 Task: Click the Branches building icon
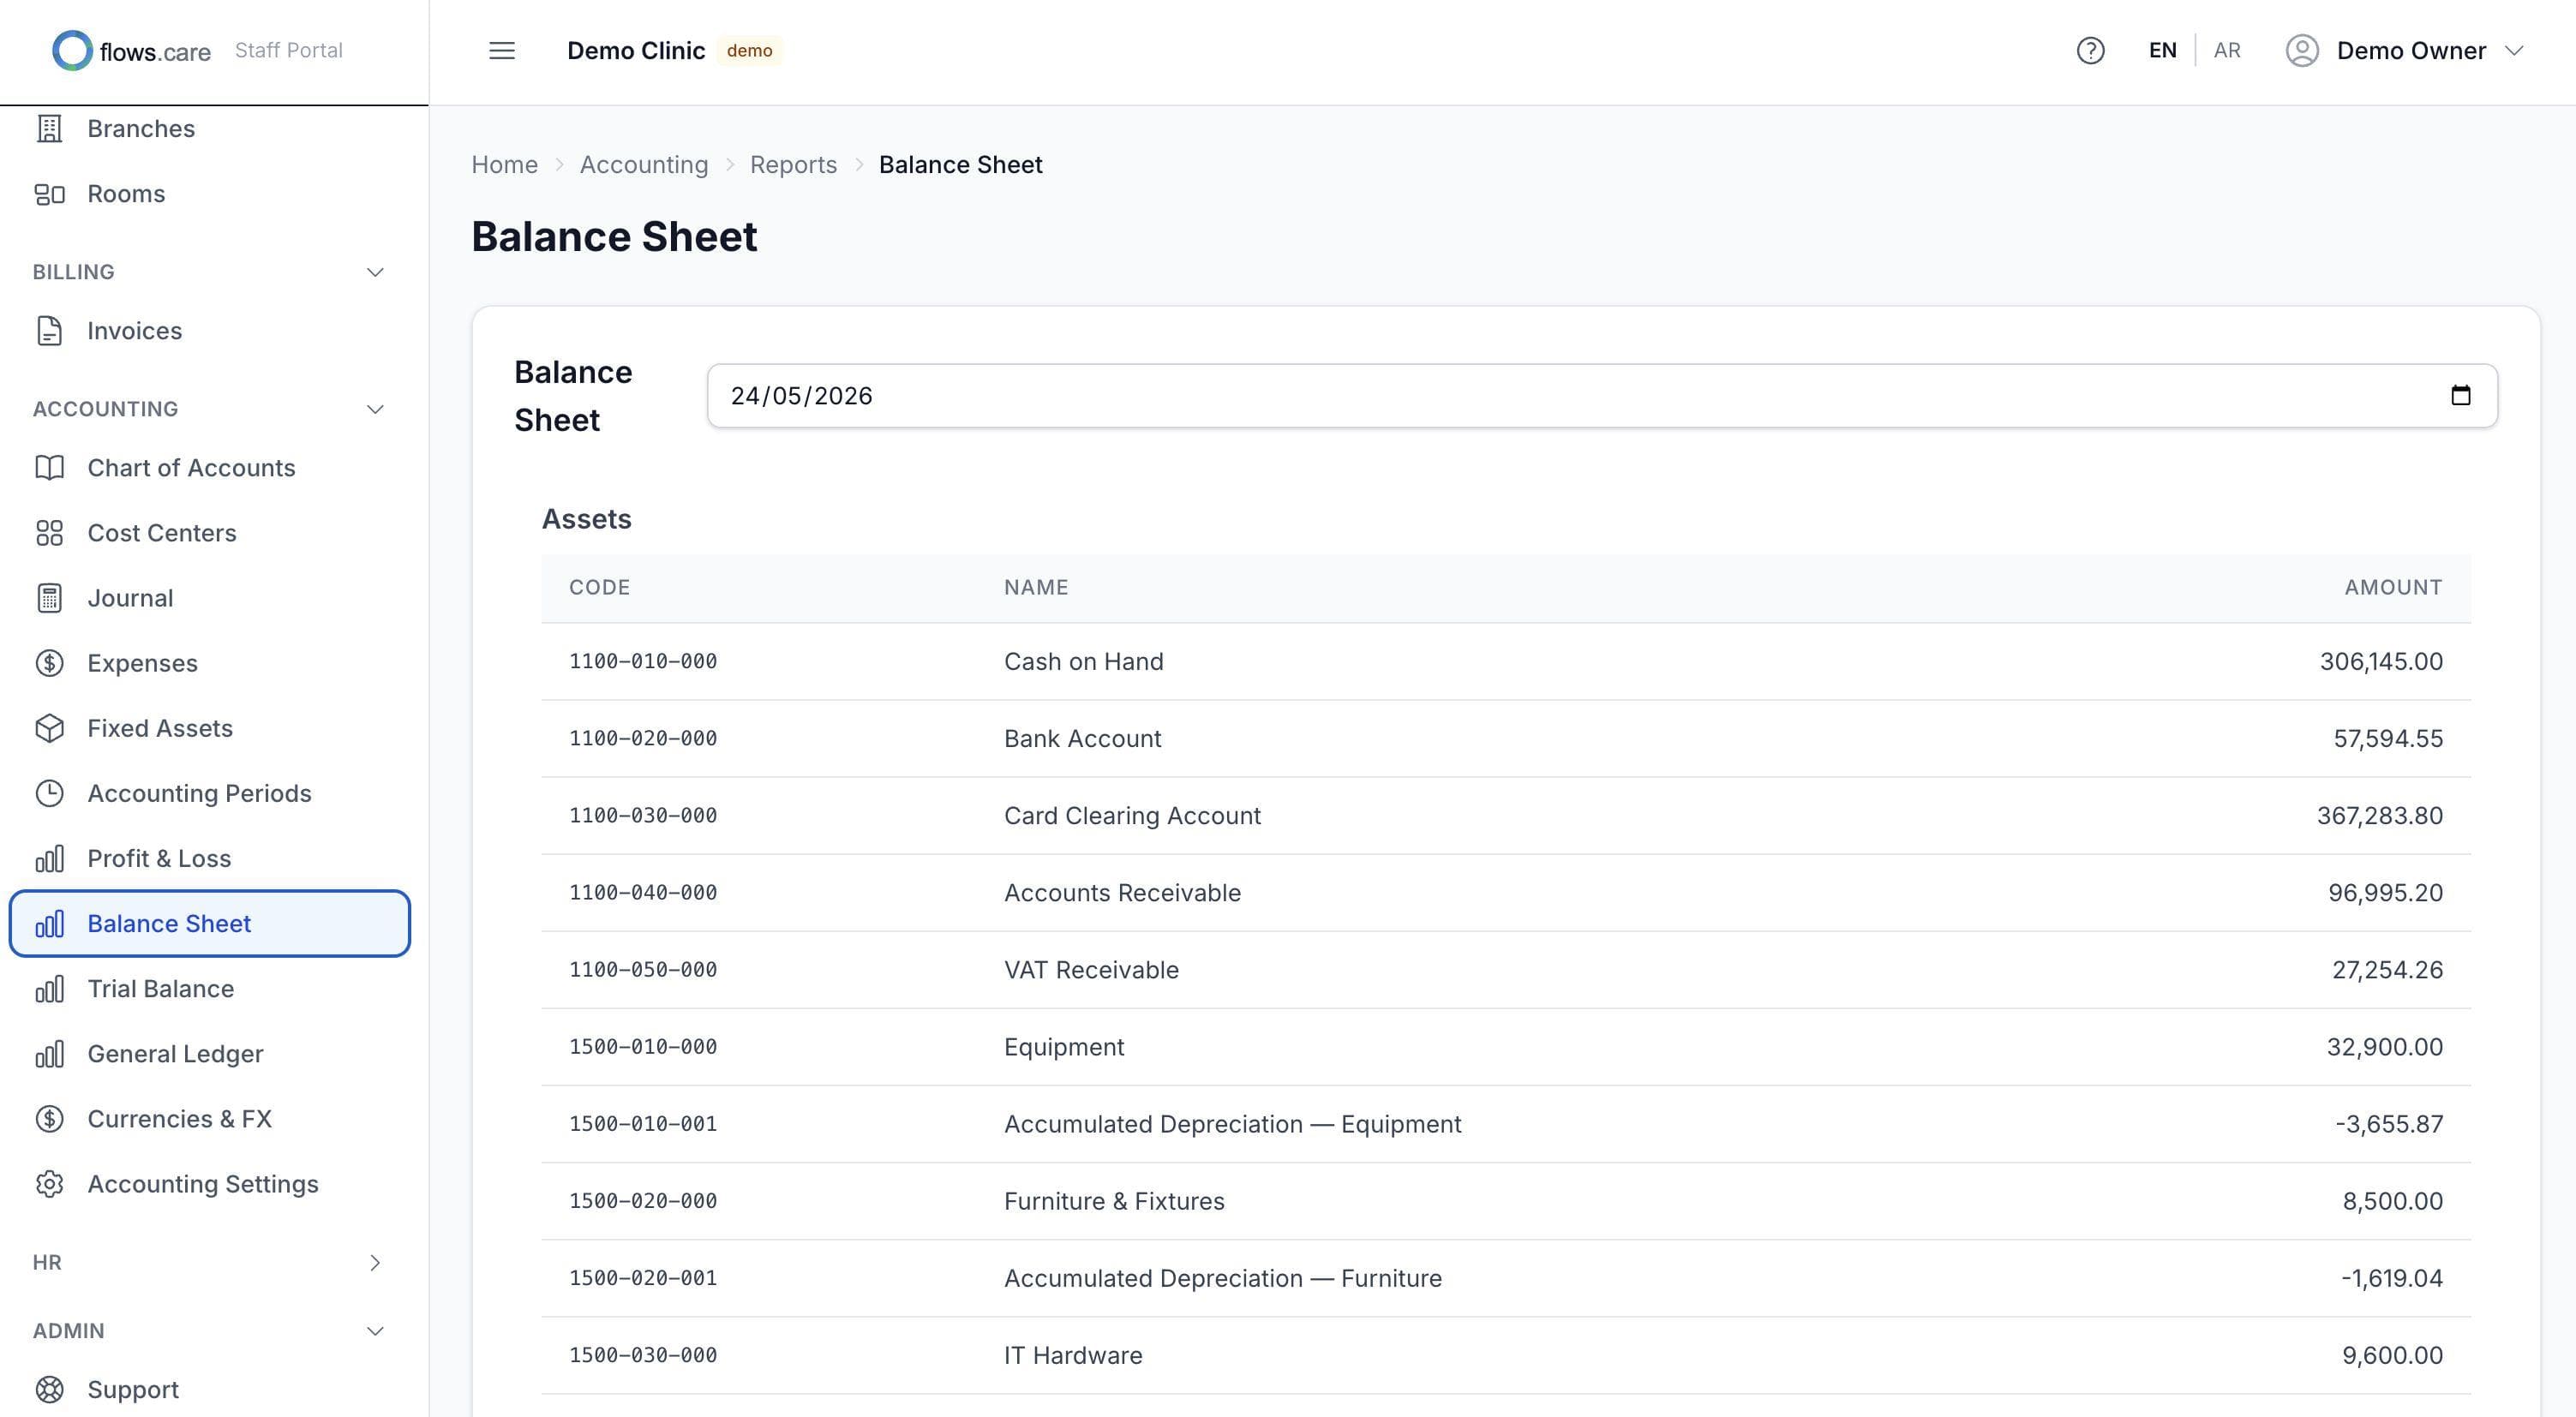[49, 129]
